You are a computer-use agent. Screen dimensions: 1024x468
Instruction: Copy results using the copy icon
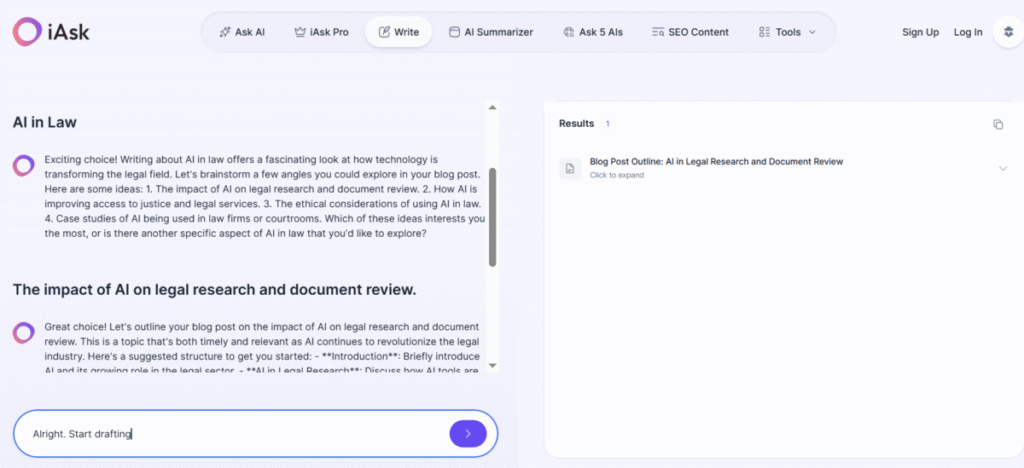(997, 124)
